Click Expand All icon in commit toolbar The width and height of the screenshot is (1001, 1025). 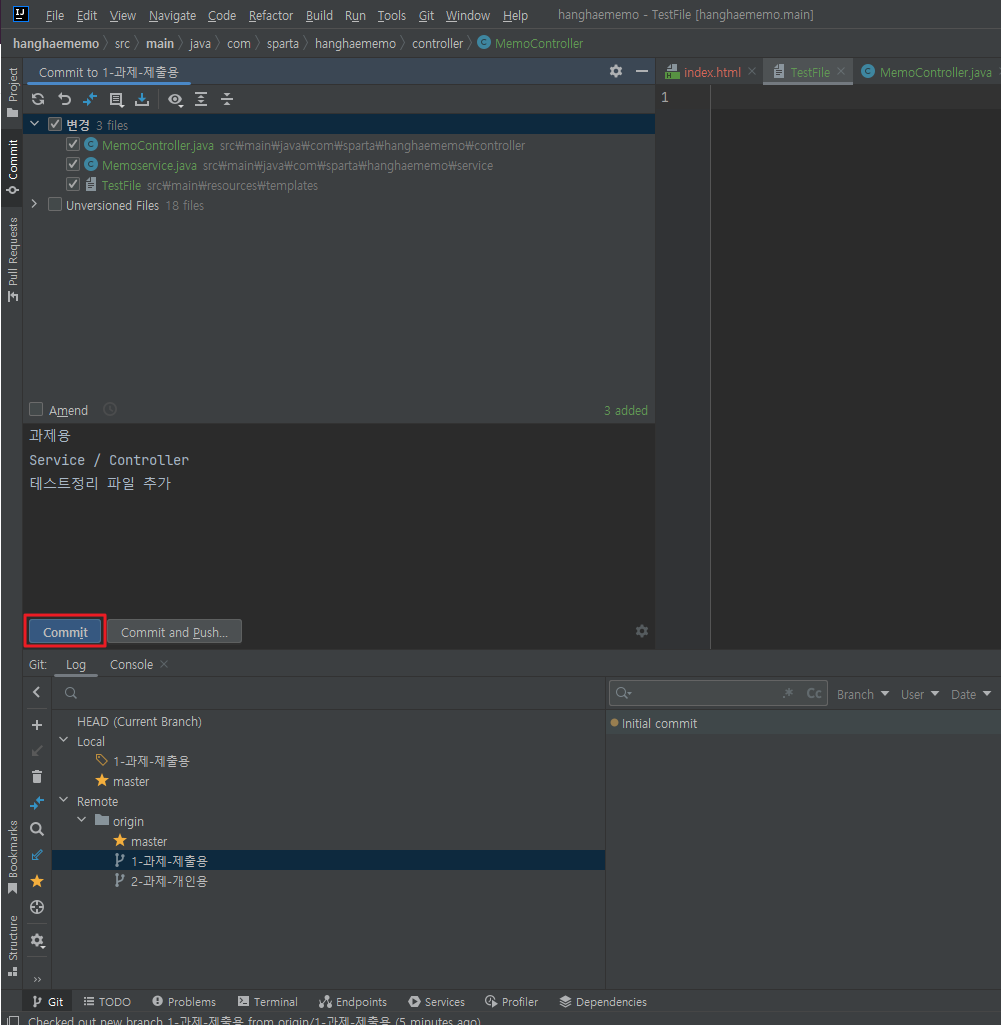(201, 99)
